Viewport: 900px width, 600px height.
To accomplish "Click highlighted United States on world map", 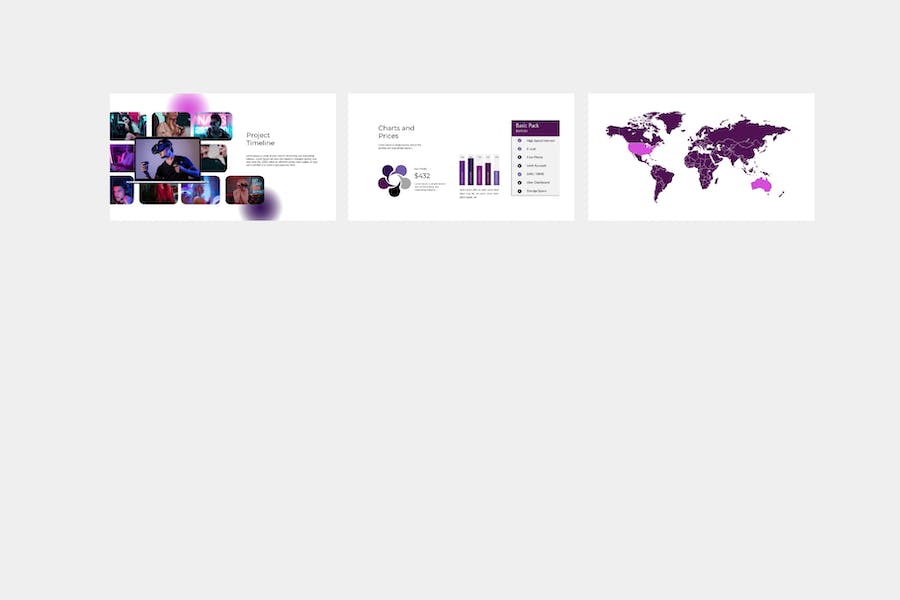I will point(642,151).
